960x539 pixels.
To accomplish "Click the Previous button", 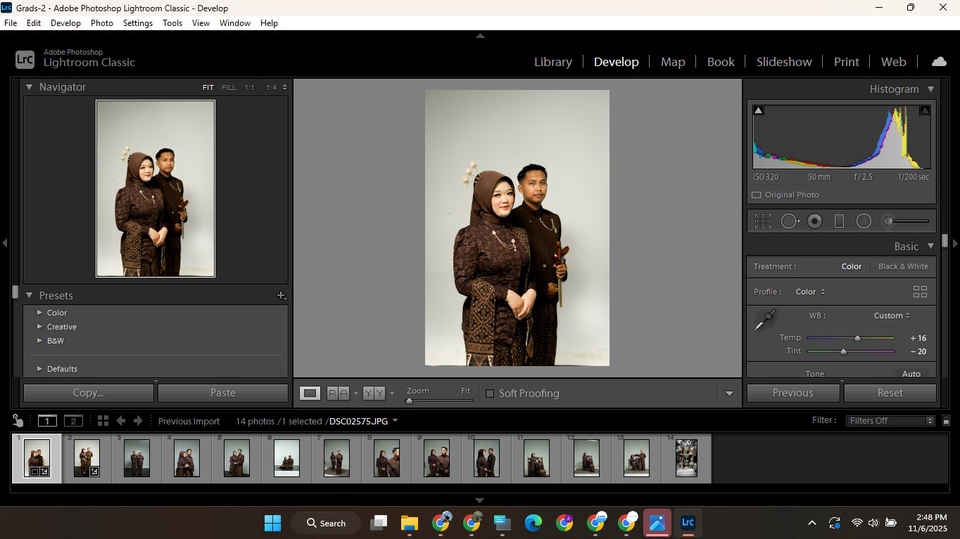I will point(793,393).
